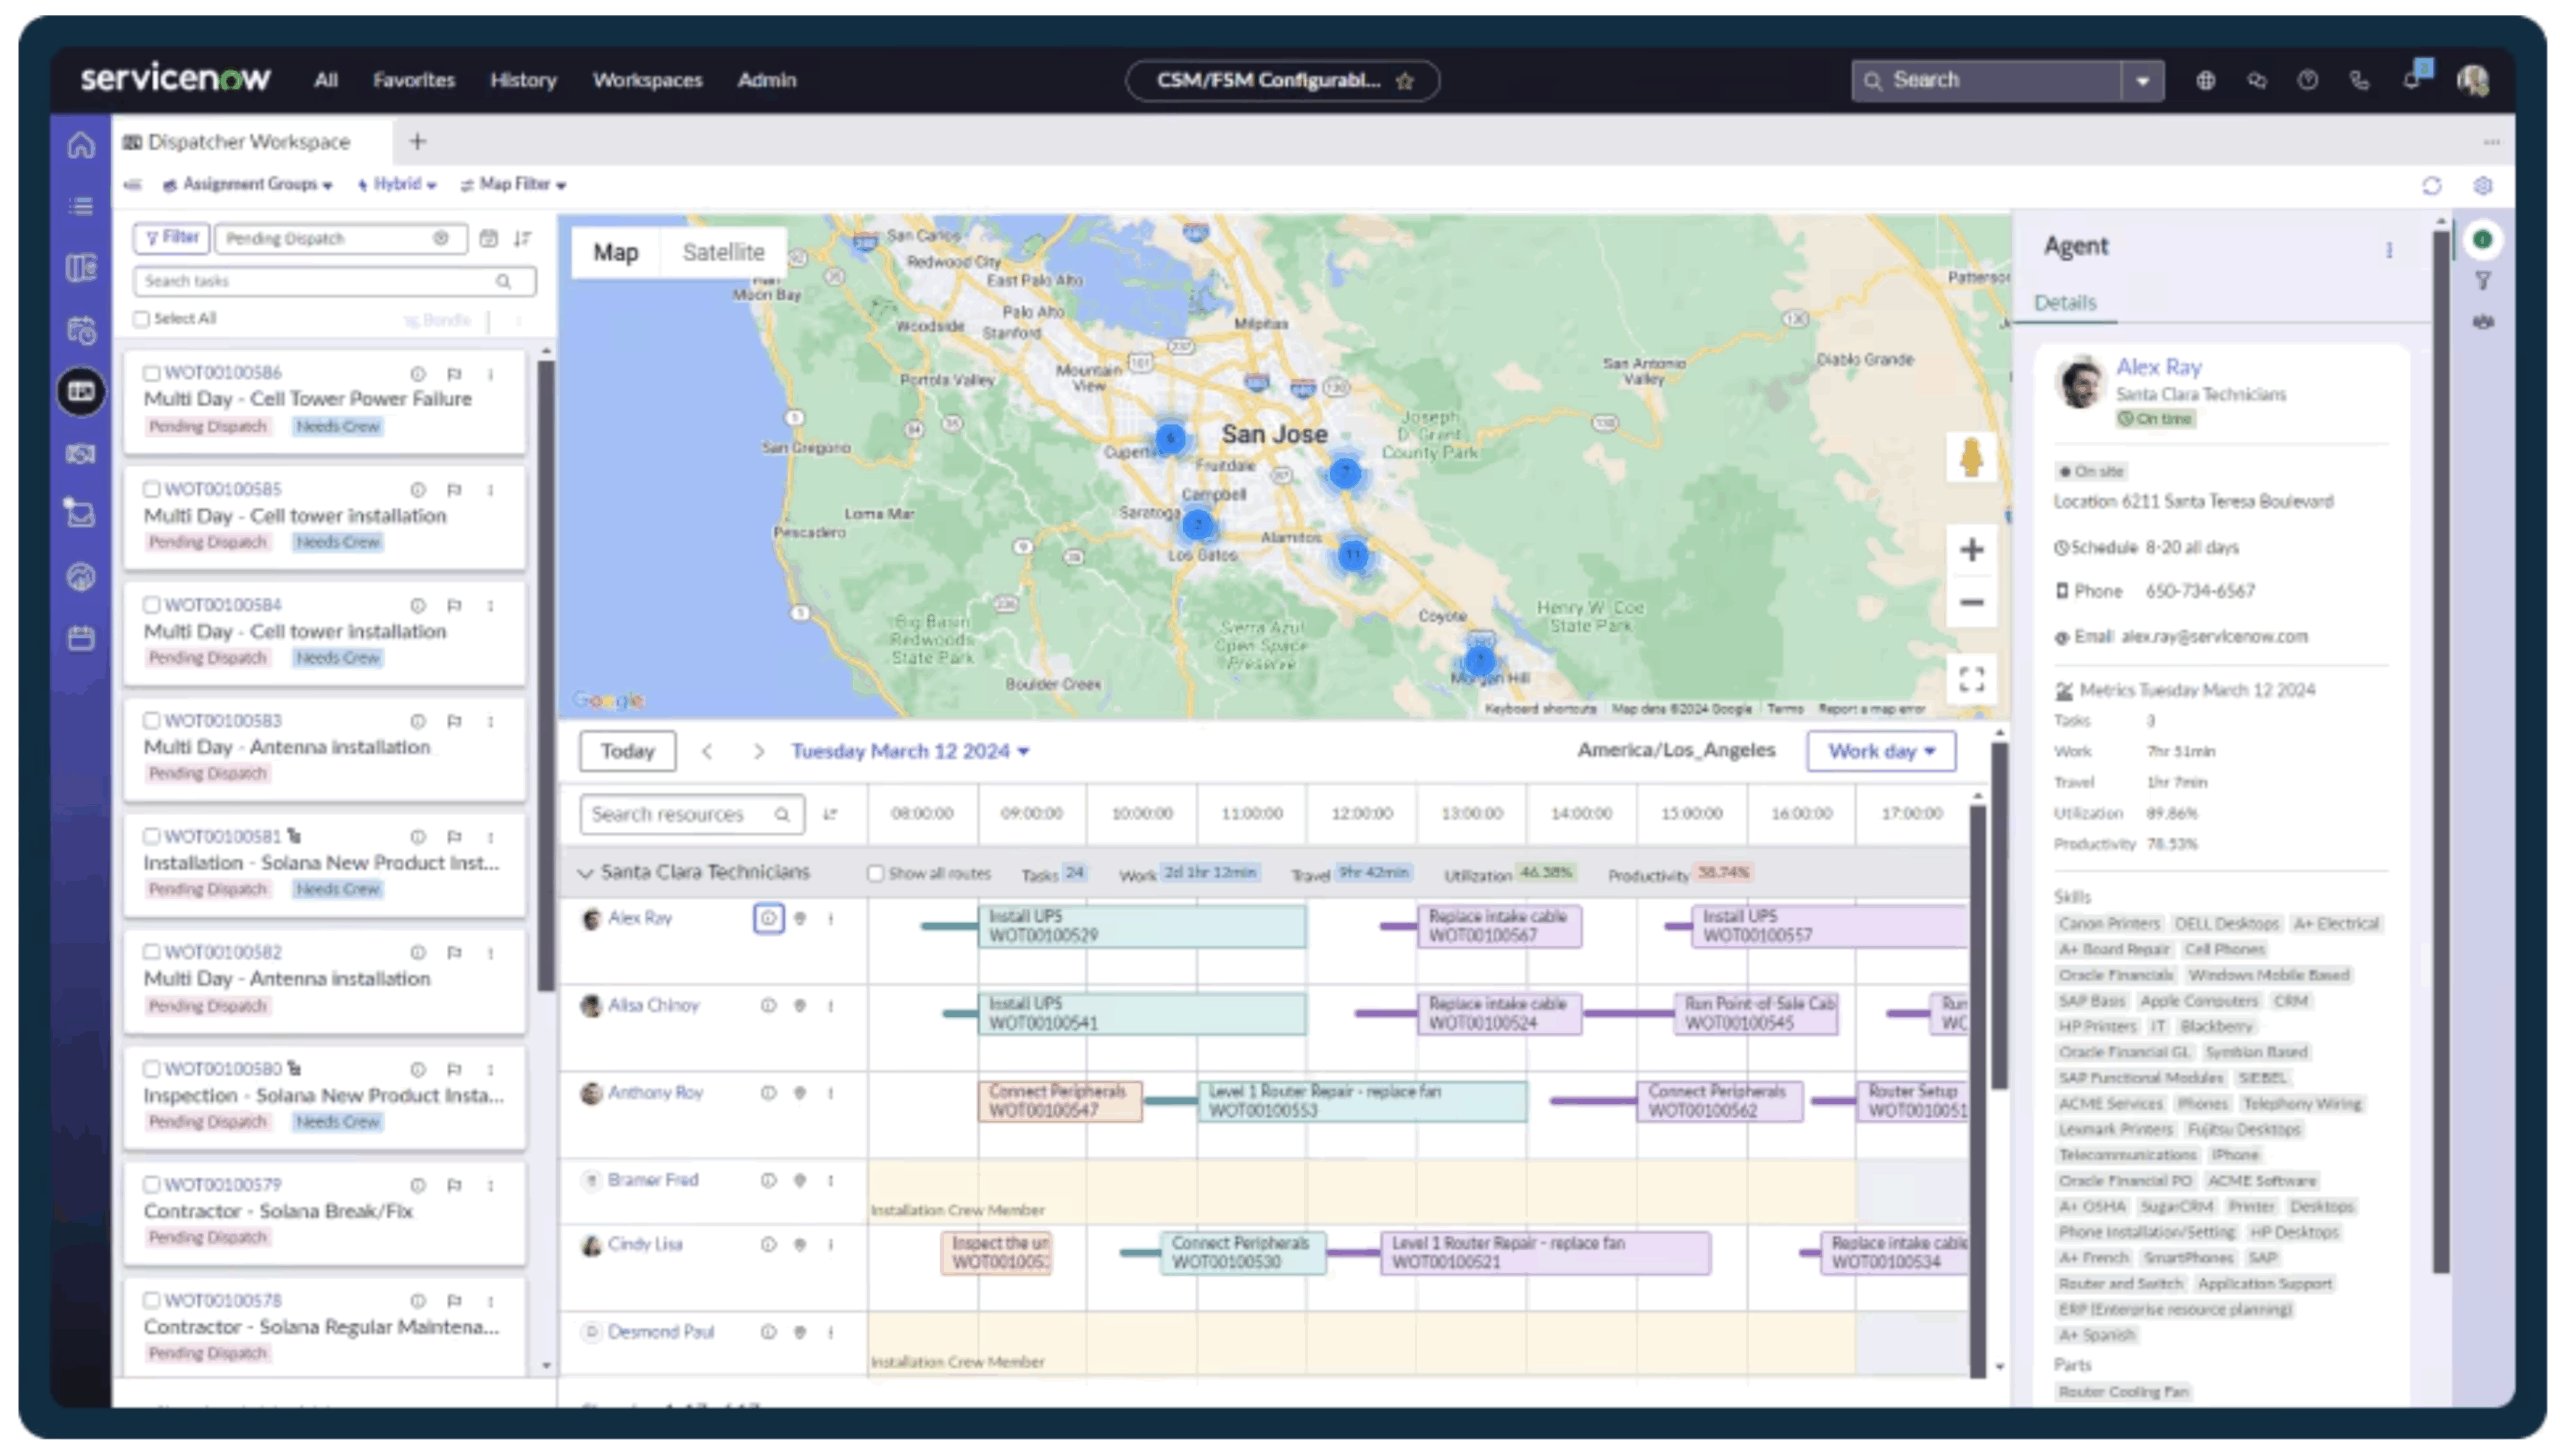
Task: Go to the next day arrow
Action: [x=758, y=751]
